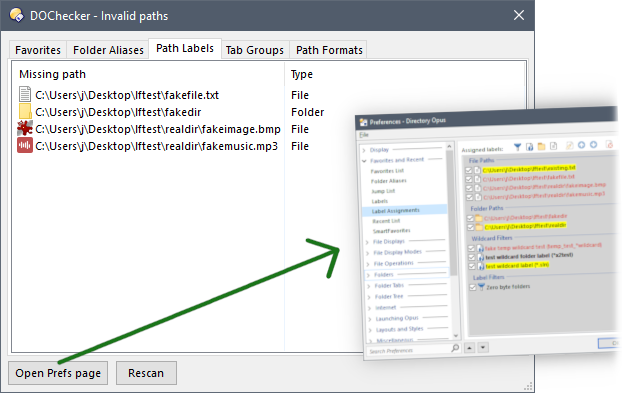Toggle the test wildcard folder label checkbox
The width and height of the screenshot is (622, 393).
(472, 258)
